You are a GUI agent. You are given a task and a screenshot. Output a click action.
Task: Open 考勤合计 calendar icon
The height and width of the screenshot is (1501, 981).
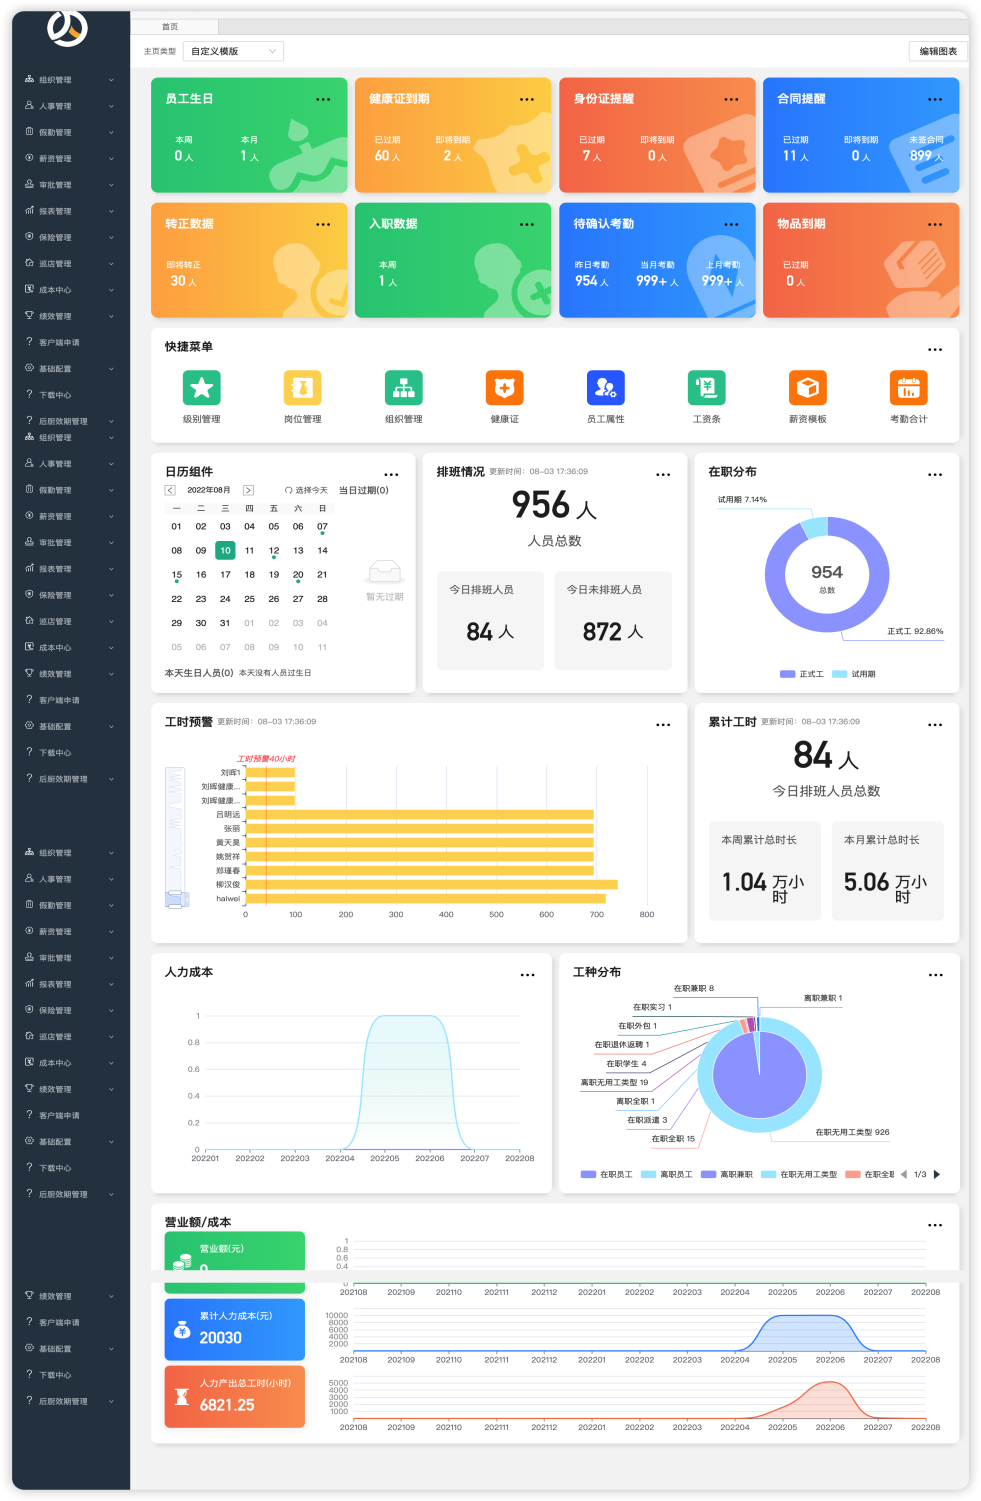tap(908, 388)
